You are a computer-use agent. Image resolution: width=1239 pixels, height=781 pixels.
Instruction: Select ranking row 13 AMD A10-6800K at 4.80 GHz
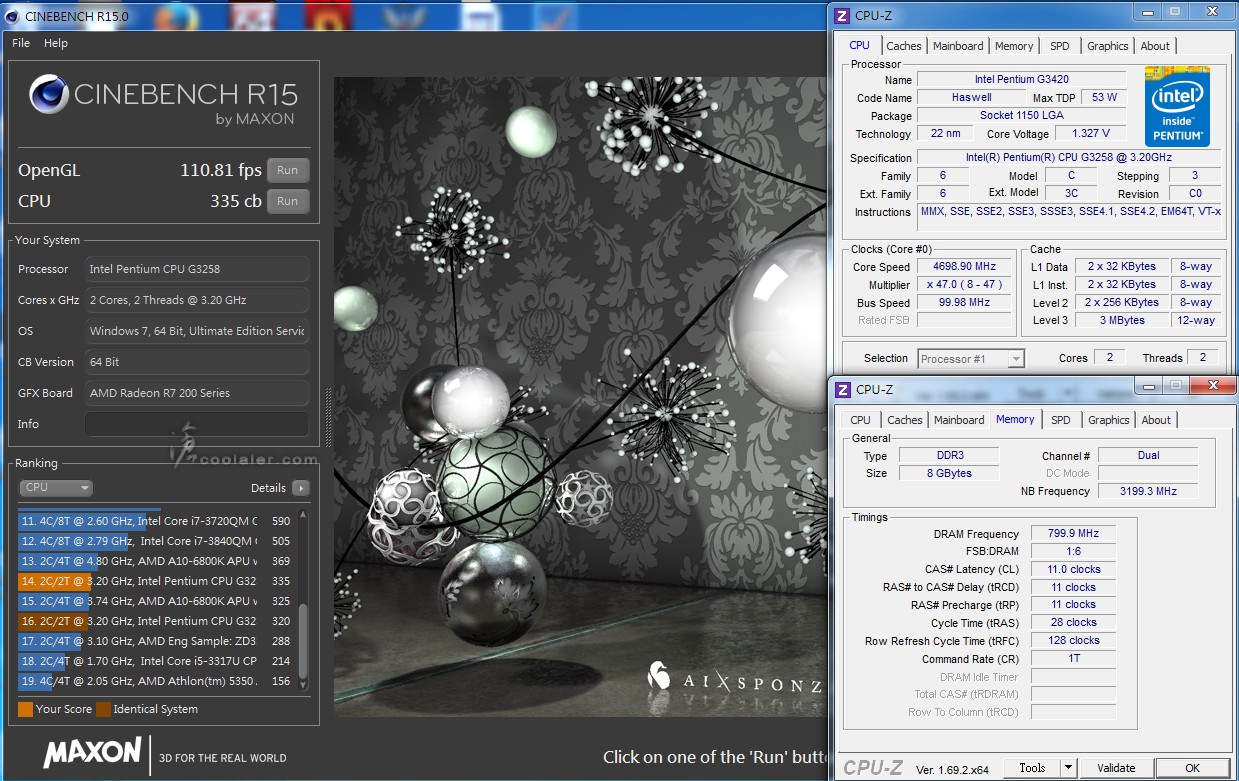(x=155, y=561)
